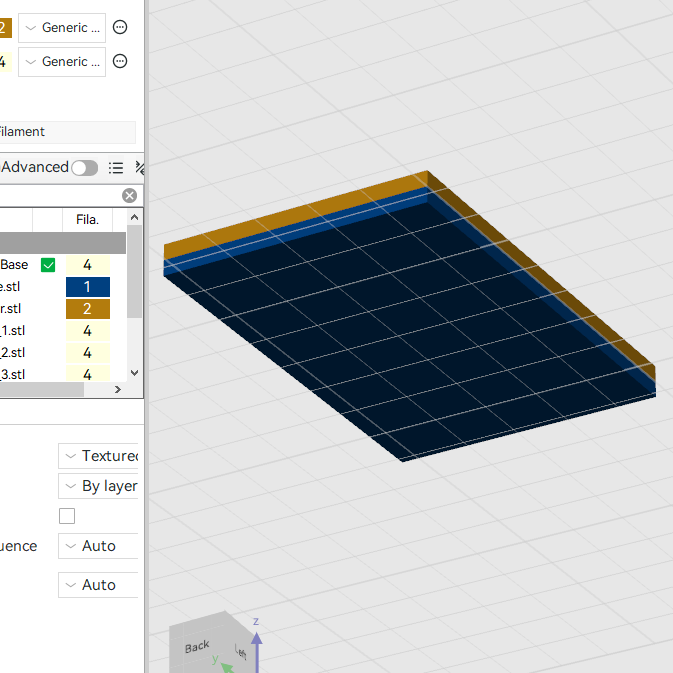
Task: Click the orange filament 2 swatch
Action: 88,309
